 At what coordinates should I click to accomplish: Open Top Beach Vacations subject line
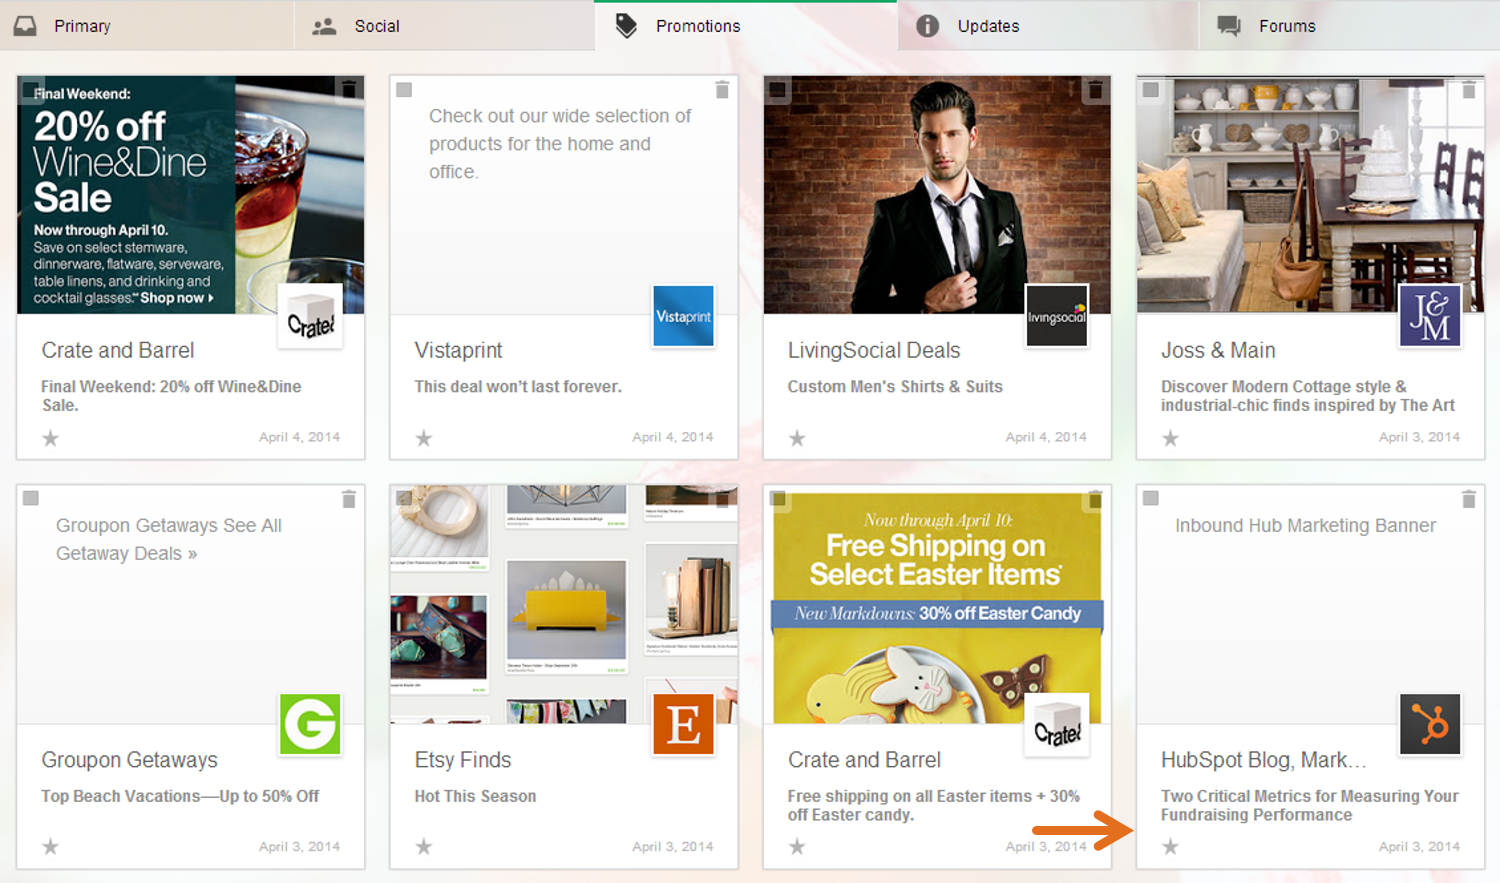(180, 796)
